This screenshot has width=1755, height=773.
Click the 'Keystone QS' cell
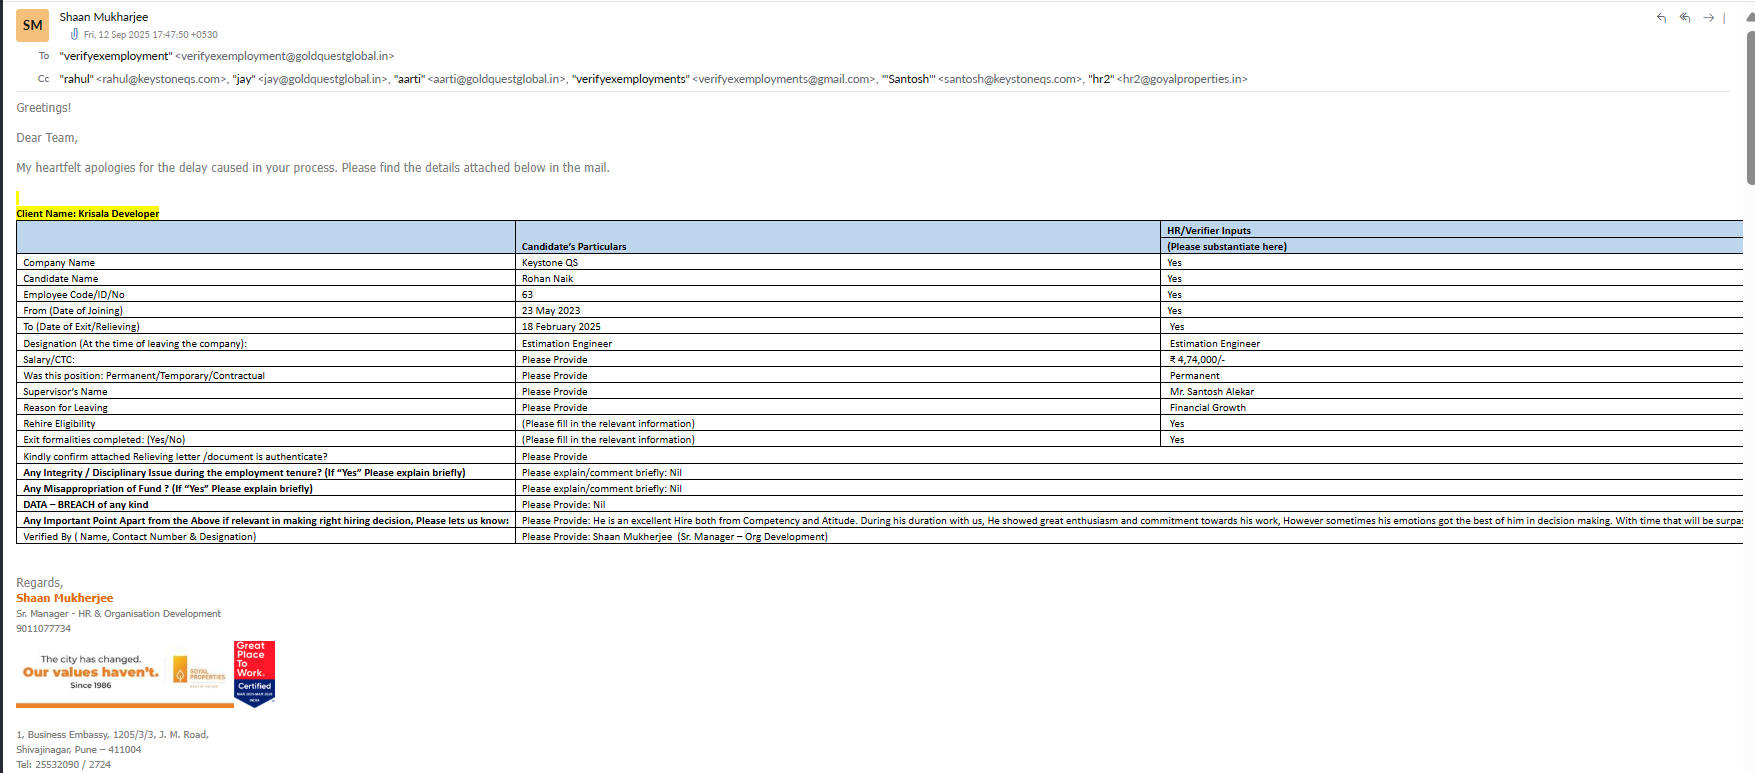point(550,262)
